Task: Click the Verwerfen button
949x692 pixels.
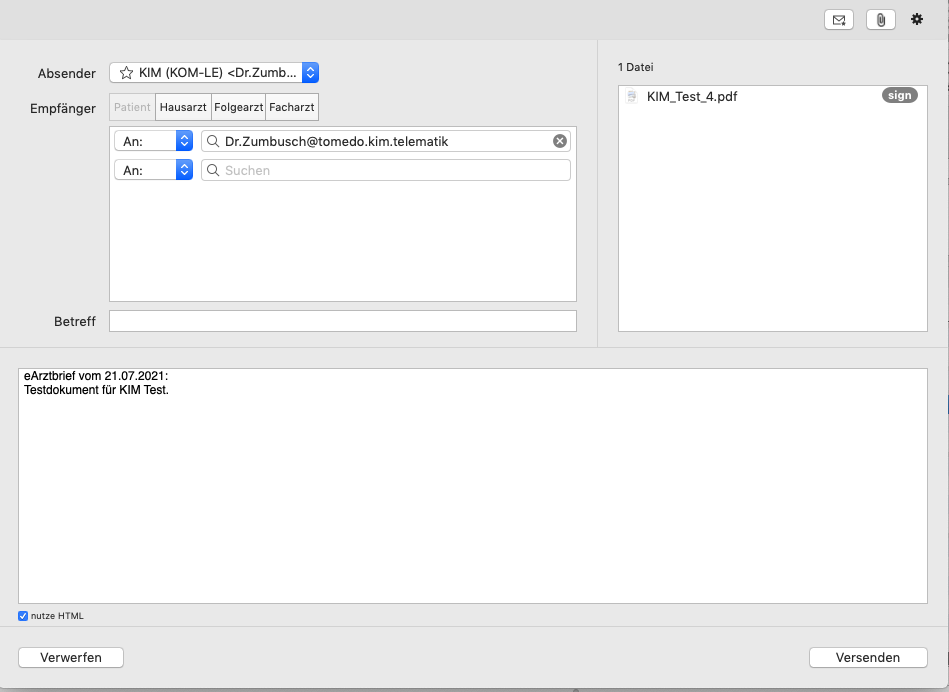Action: pyautogui.click(x=71, y=657)
